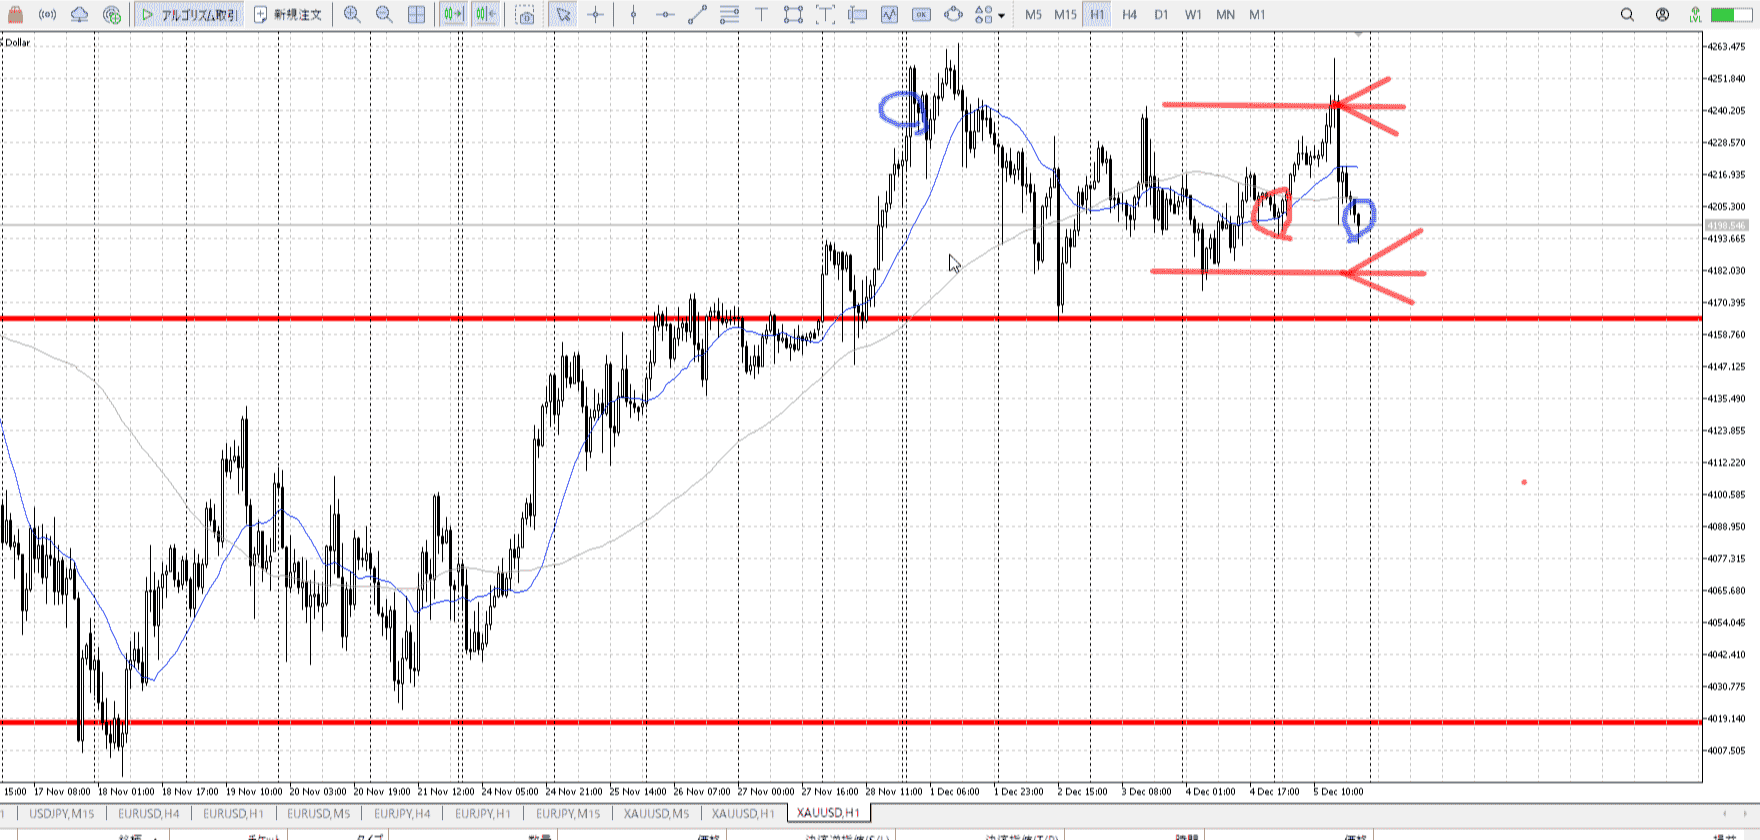Click the zoom out magnifier icon

pyautogui.click(x=384, y=15)
